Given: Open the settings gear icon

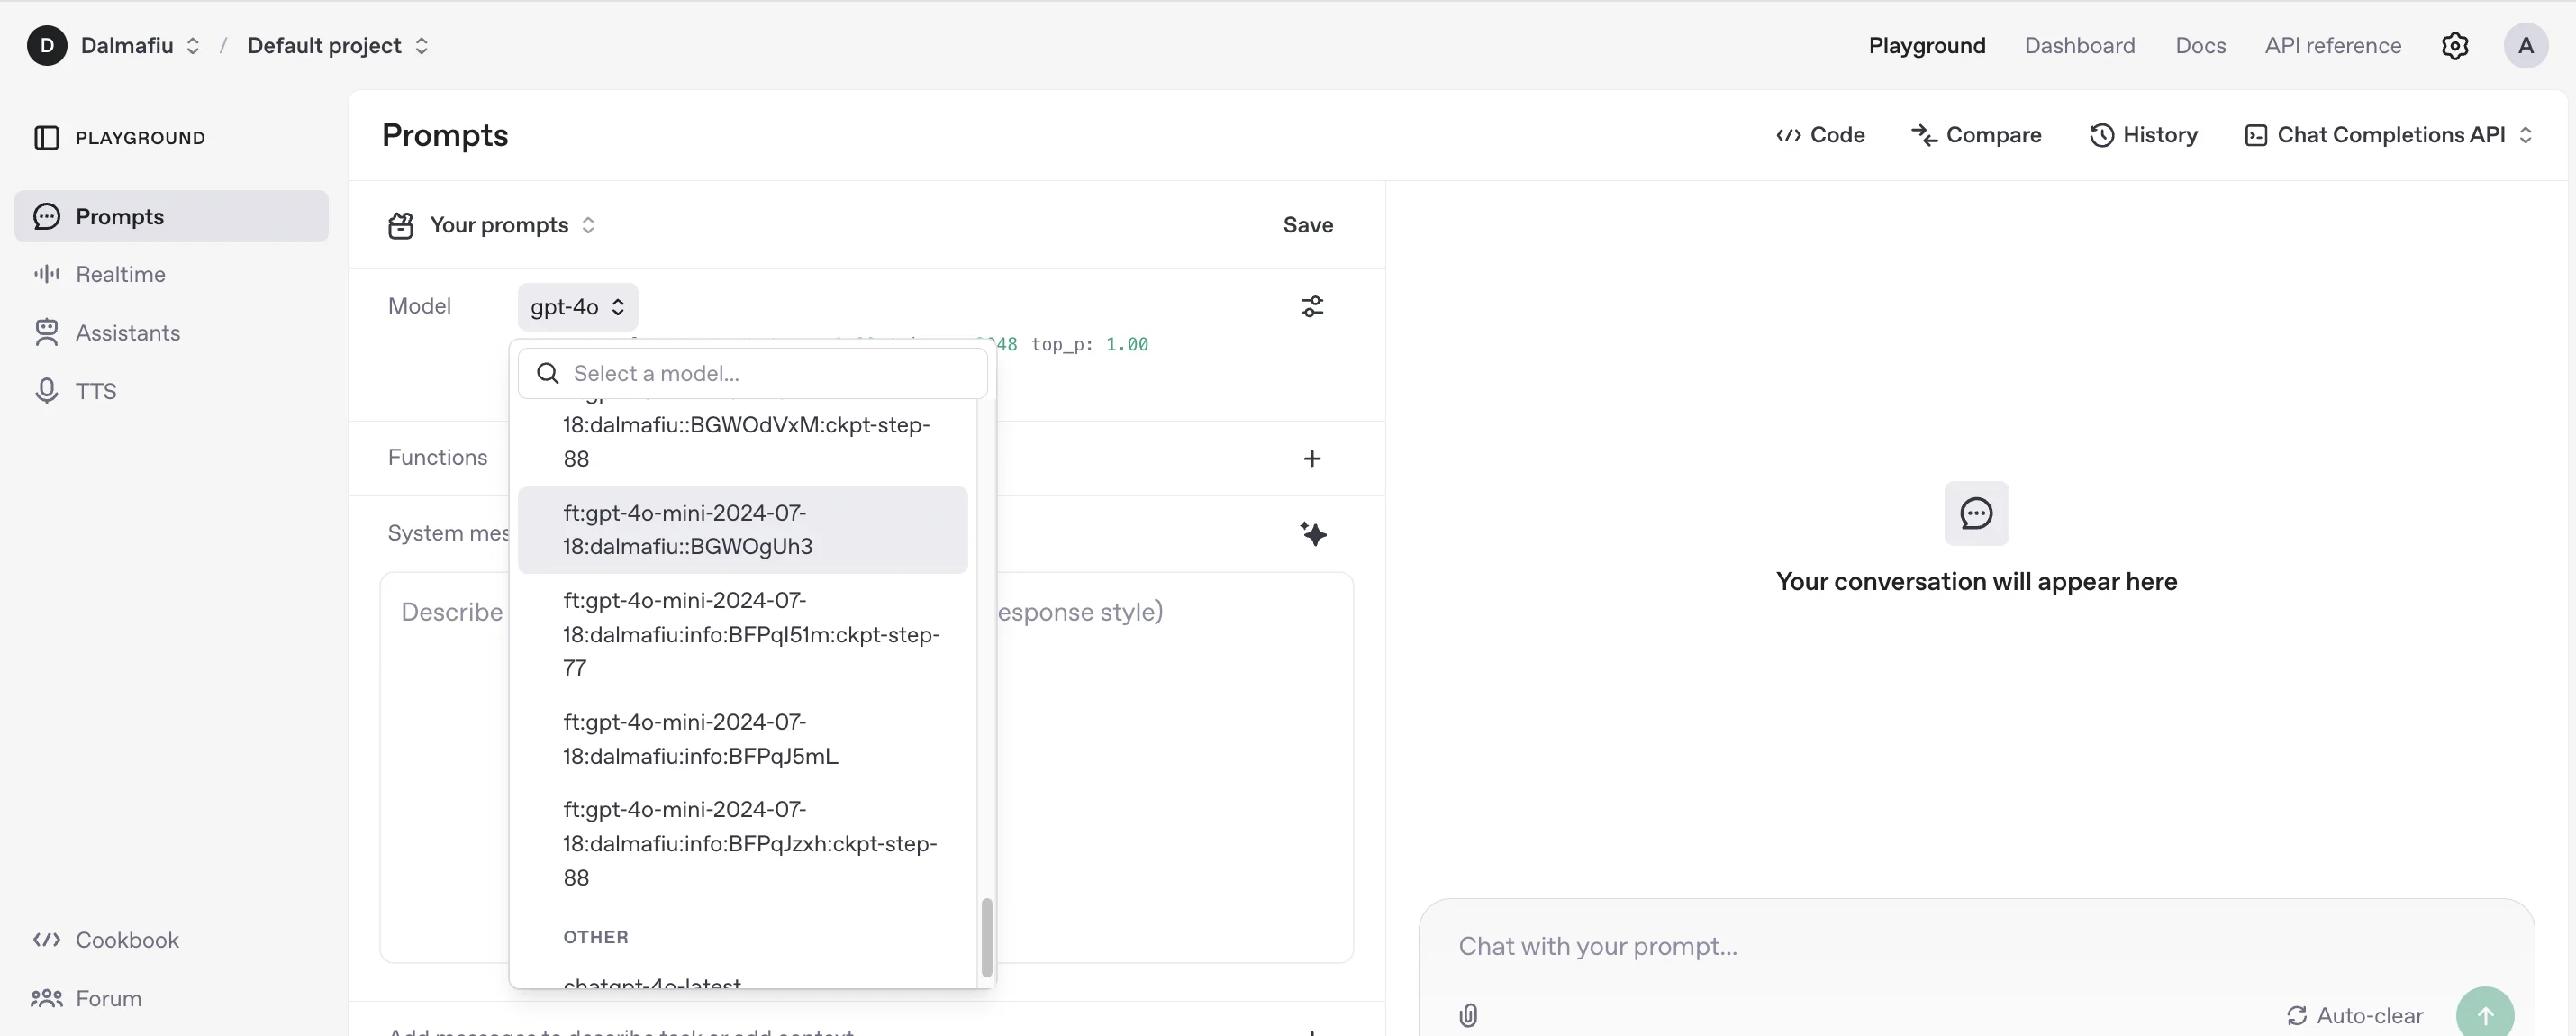Looking at the screenshot, I should [x=2454, y=46].
